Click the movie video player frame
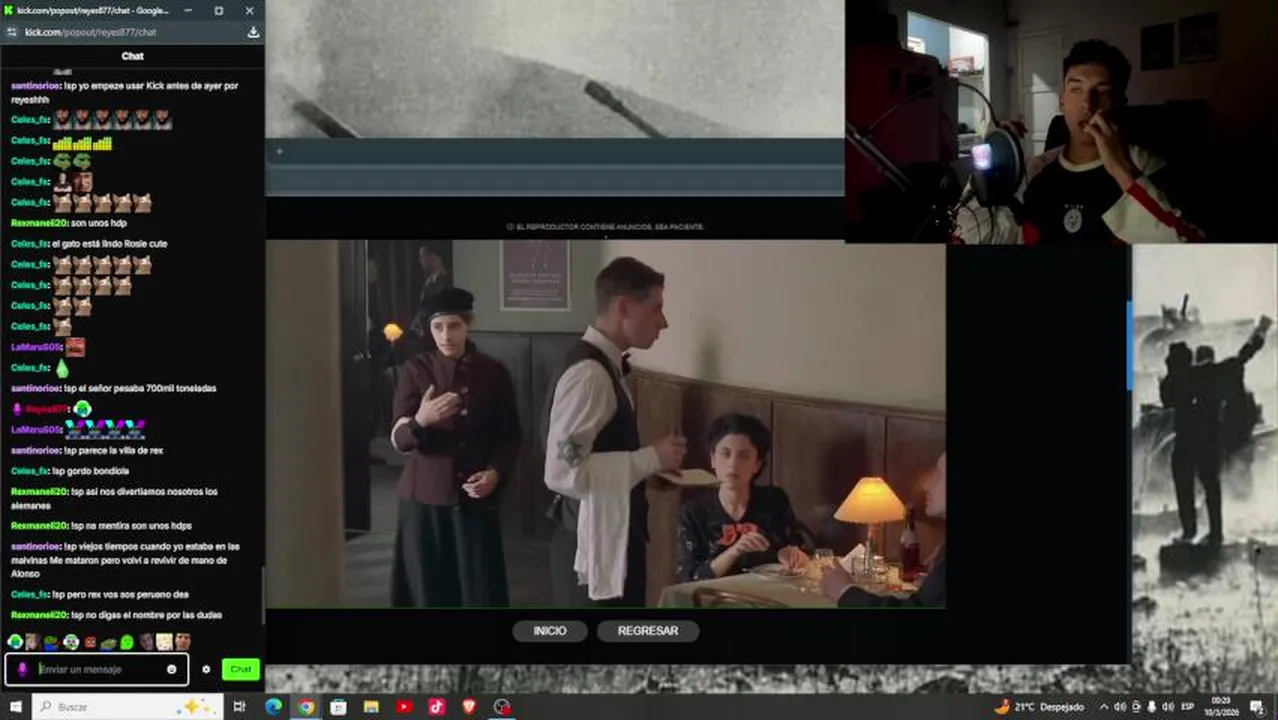Viewport: 1278px width, 720px height. (605, 423)
